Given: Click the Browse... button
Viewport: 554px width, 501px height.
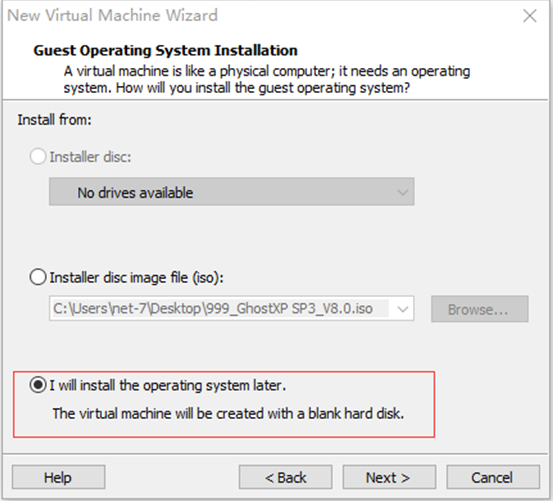Looking at the screenshot, I should pos(479,309).
